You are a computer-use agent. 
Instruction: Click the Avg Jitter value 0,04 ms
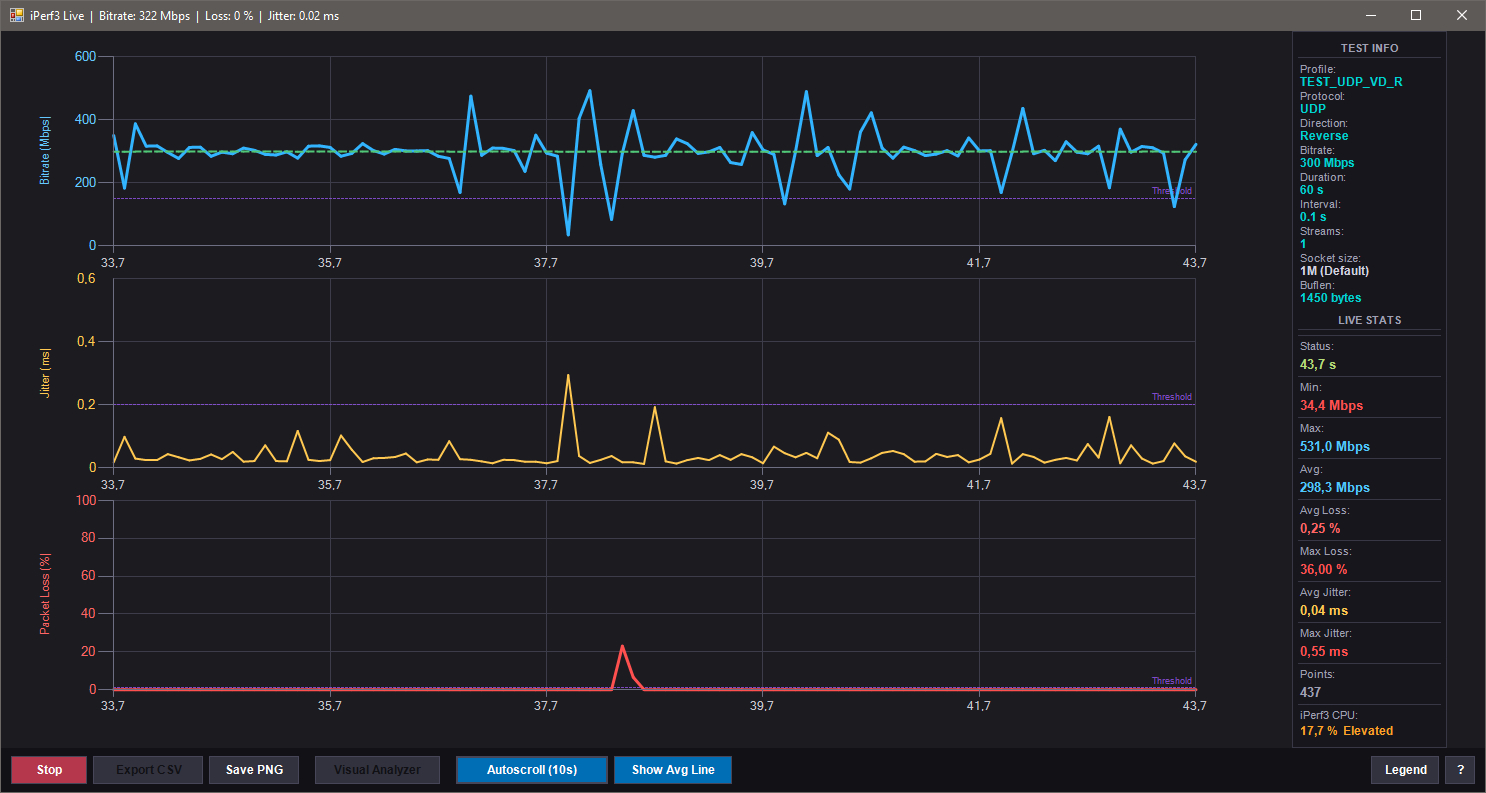(x=1324, y=611)
